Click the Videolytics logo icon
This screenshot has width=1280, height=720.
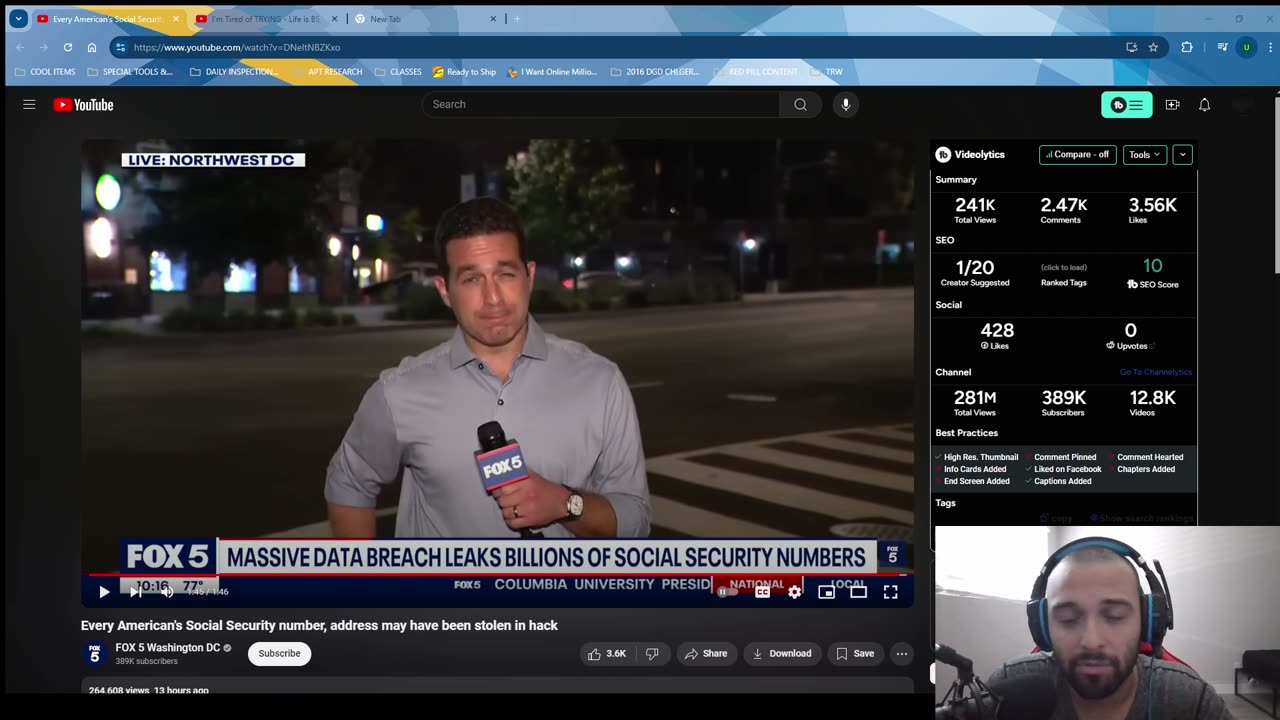click(943, 155)
